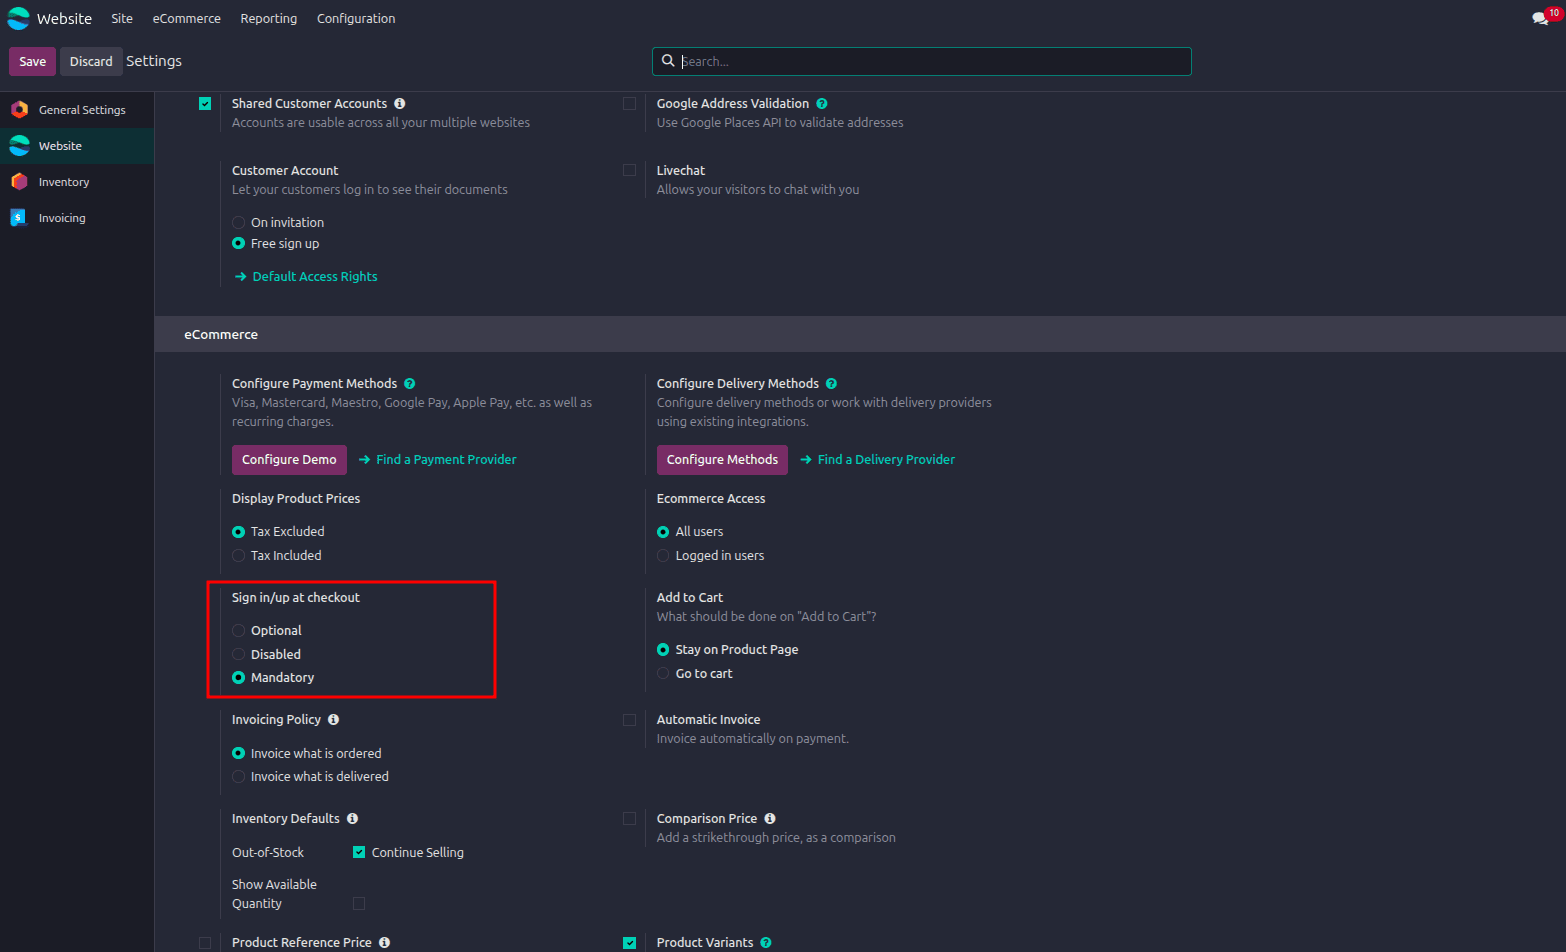Enable Show Available Quantity checkbox
The image size is (1566, 952).
click(359, 903)
